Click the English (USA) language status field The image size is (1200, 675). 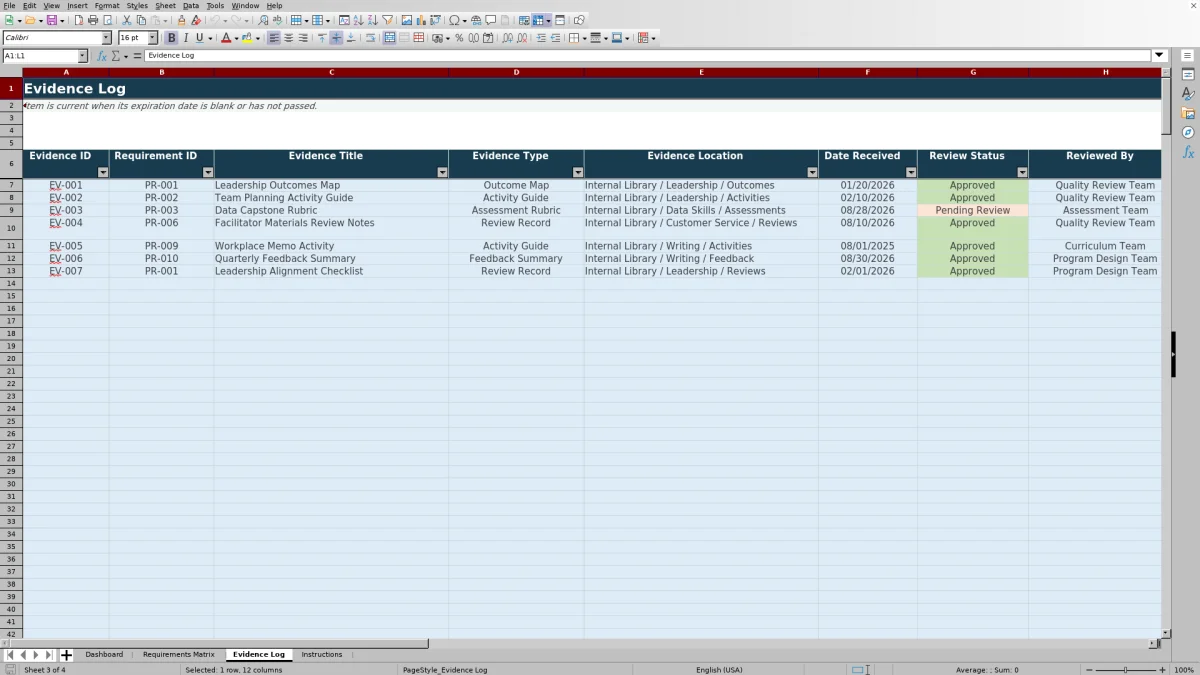tap(719, 670)
